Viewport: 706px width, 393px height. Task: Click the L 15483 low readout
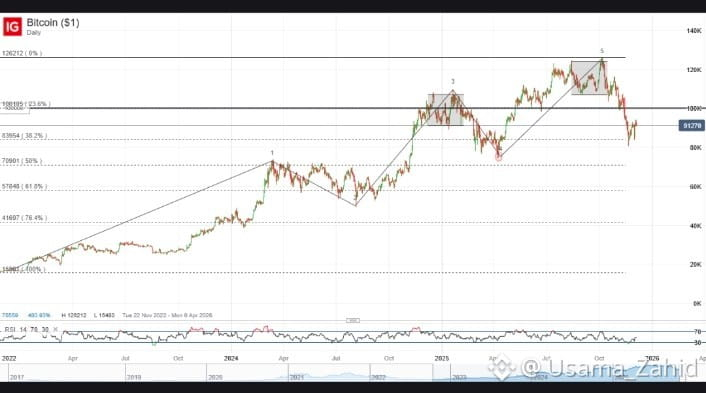point(104,315)
